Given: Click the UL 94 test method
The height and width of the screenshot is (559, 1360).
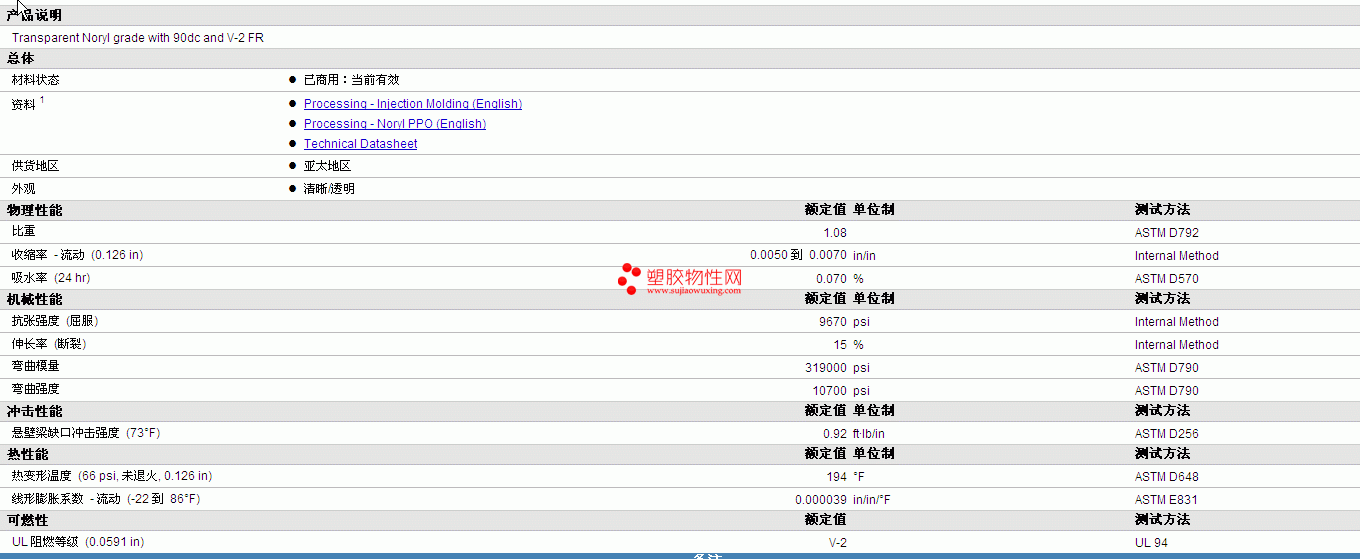Looking at the screenshot, I should 1151,542.
